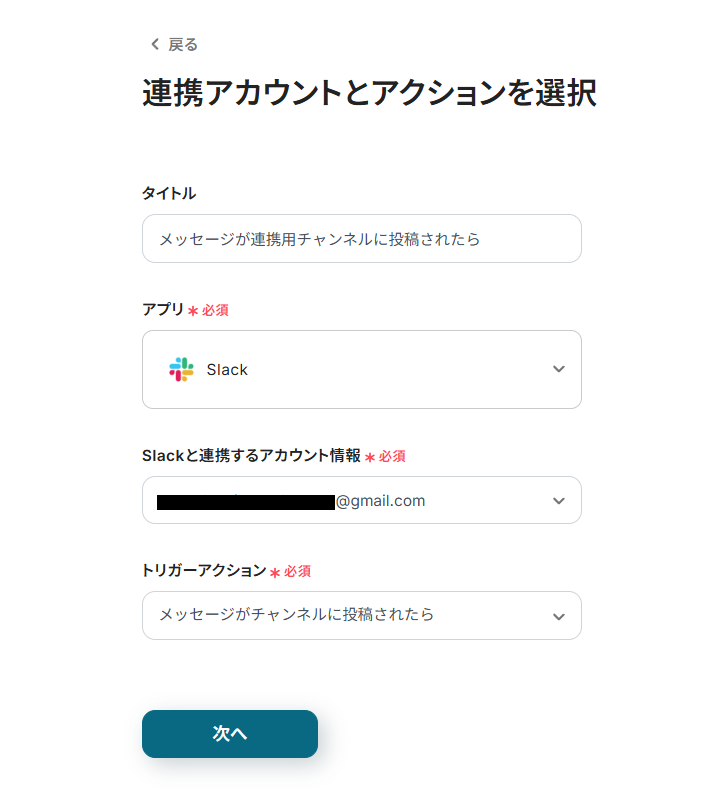Expand the アプリ dropdown chevron arrow
This screenshot has width=719, height=805.
tap(558, 369)
